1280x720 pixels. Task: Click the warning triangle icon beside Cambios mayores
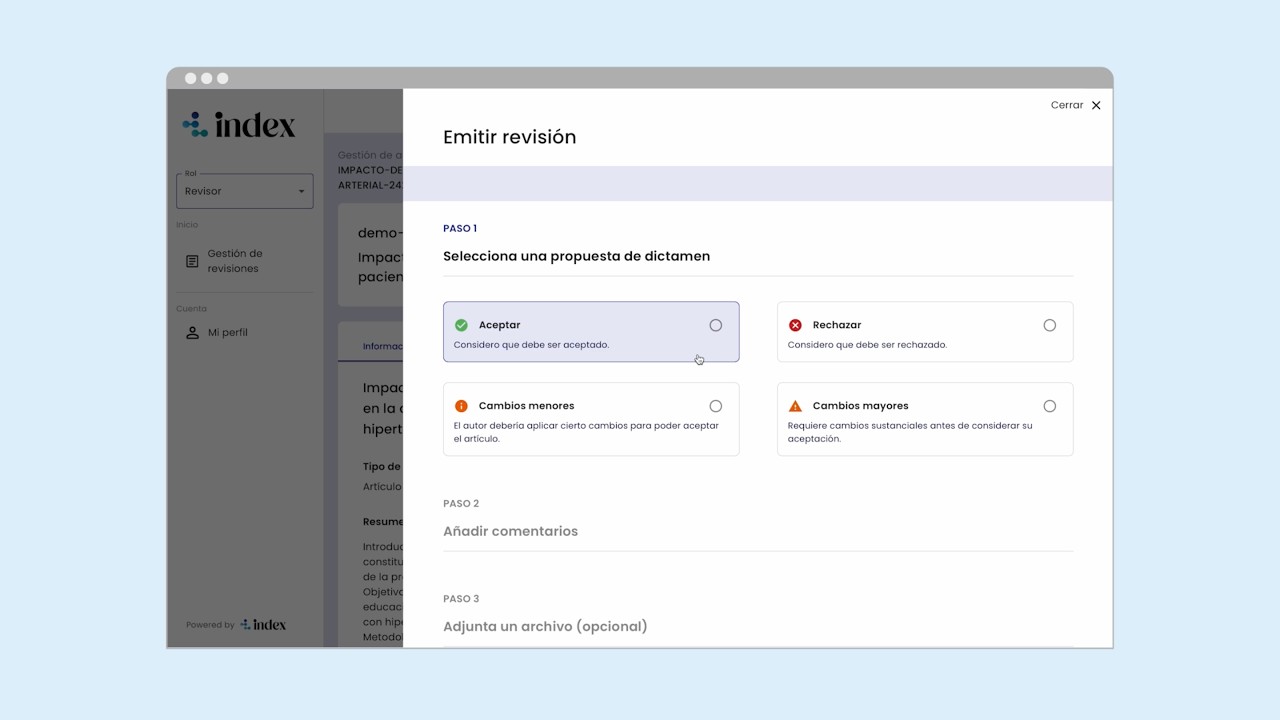795,406
